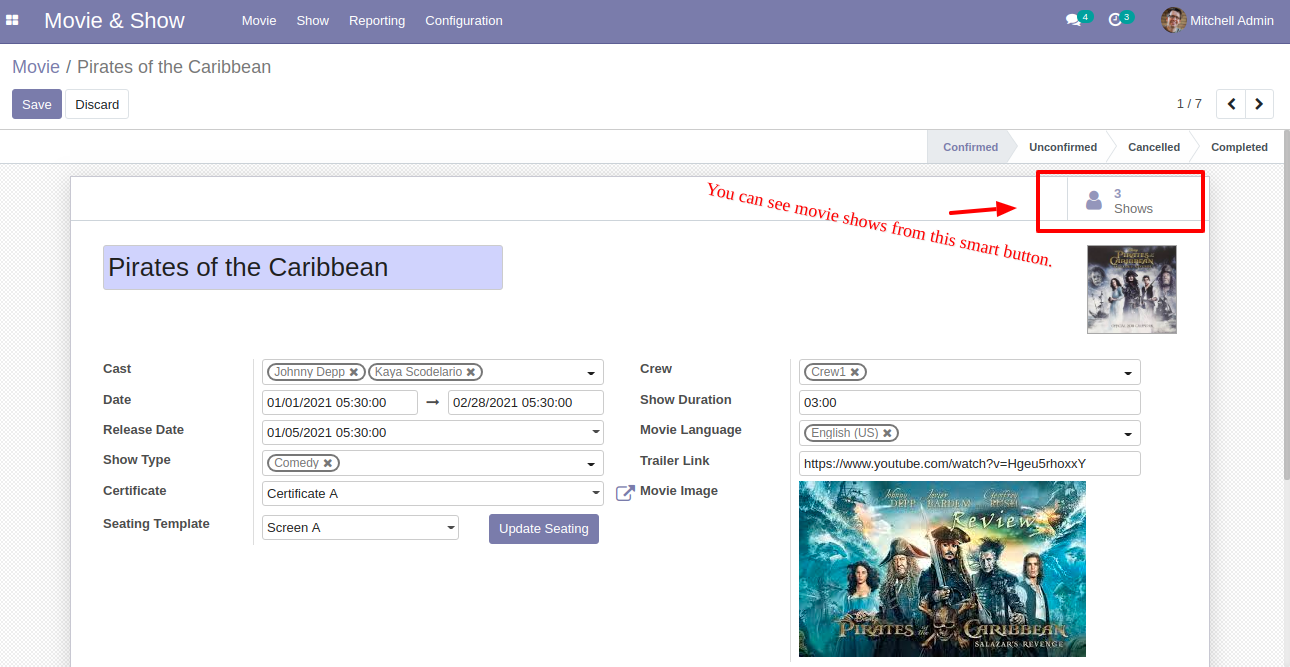The width and height of the screenshot is (1290, 667).
Task: Open the Certificate external link icon
Action: [x=625, y=493]
